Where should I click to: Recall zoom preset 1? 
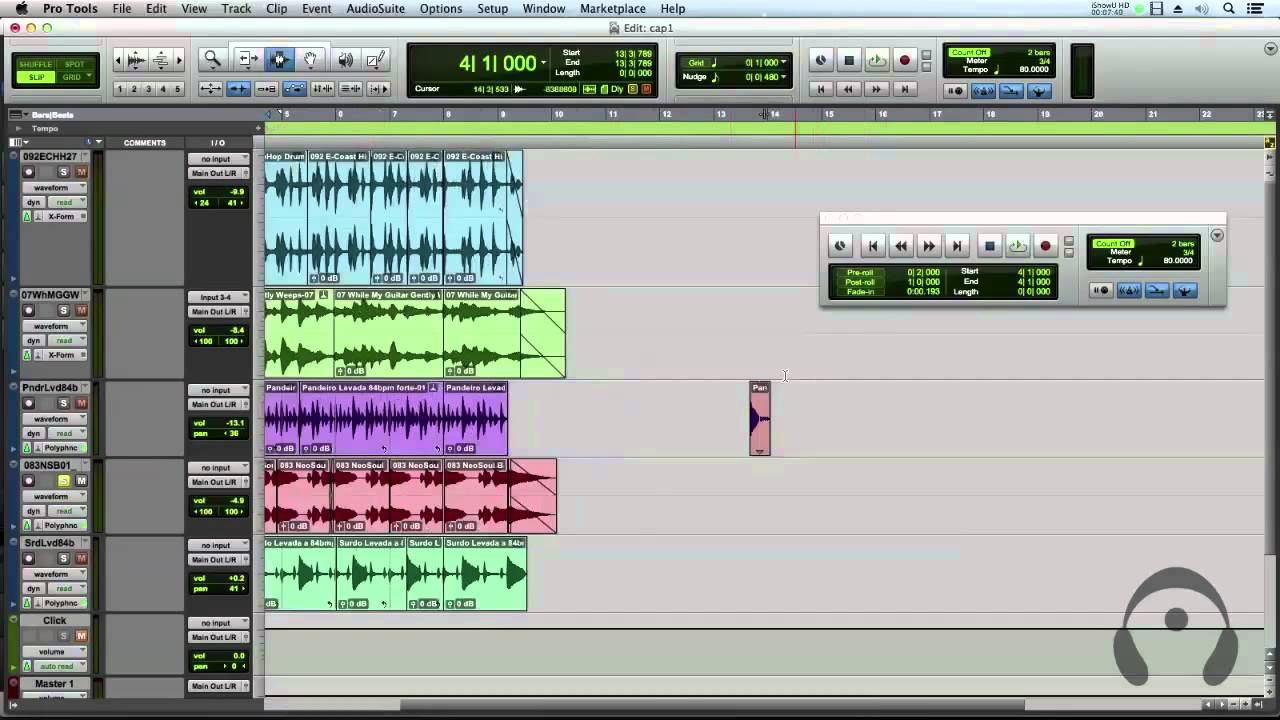click(x=120, y=89)
